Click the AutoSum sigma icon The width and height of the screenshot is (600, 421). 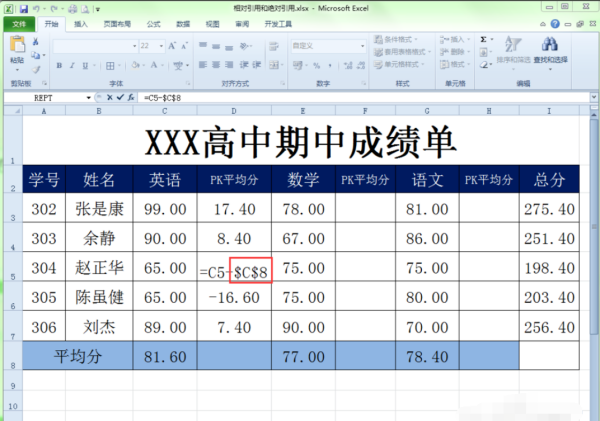tap(484, 39)
